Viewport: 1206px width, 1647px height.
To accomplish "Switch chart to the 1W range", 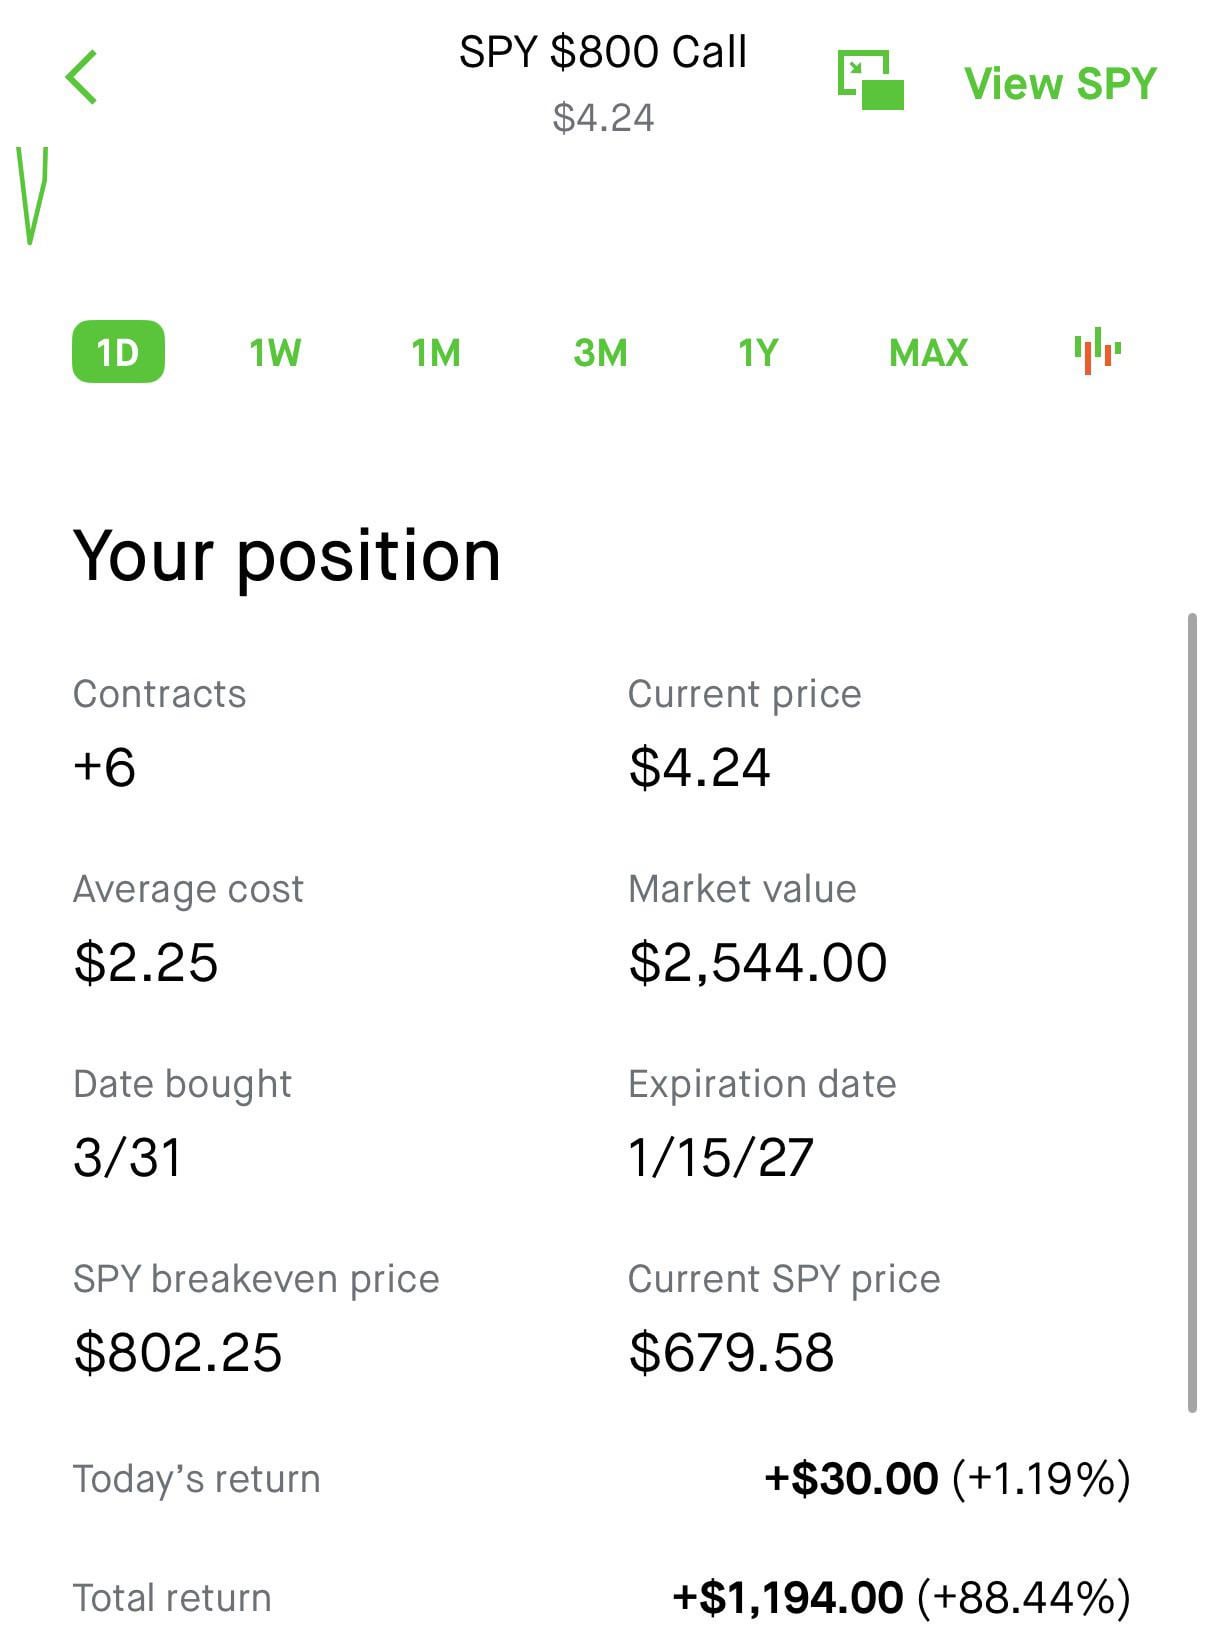I will pyautogui.click(x=275, y=352).
